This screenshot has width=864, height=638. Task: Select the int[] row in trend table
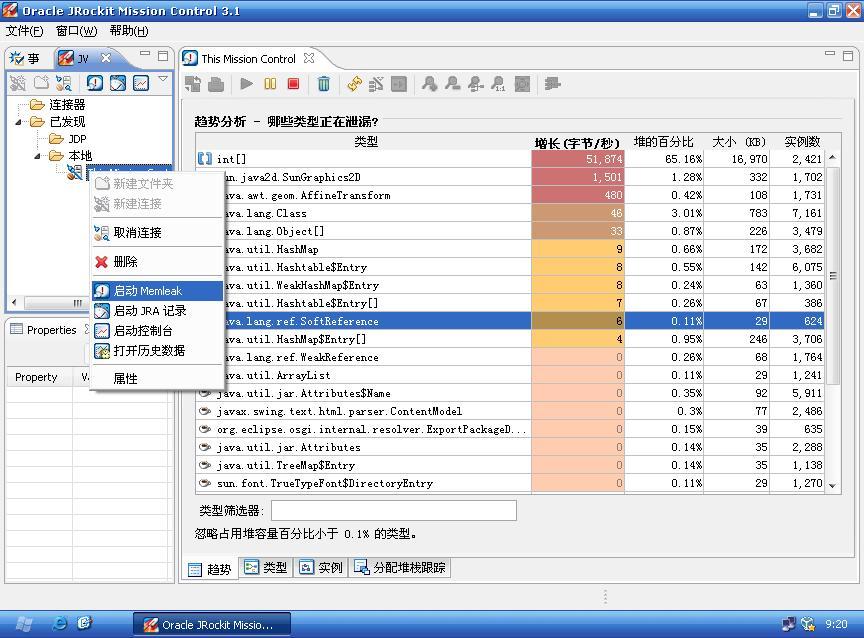click(511, 159)
